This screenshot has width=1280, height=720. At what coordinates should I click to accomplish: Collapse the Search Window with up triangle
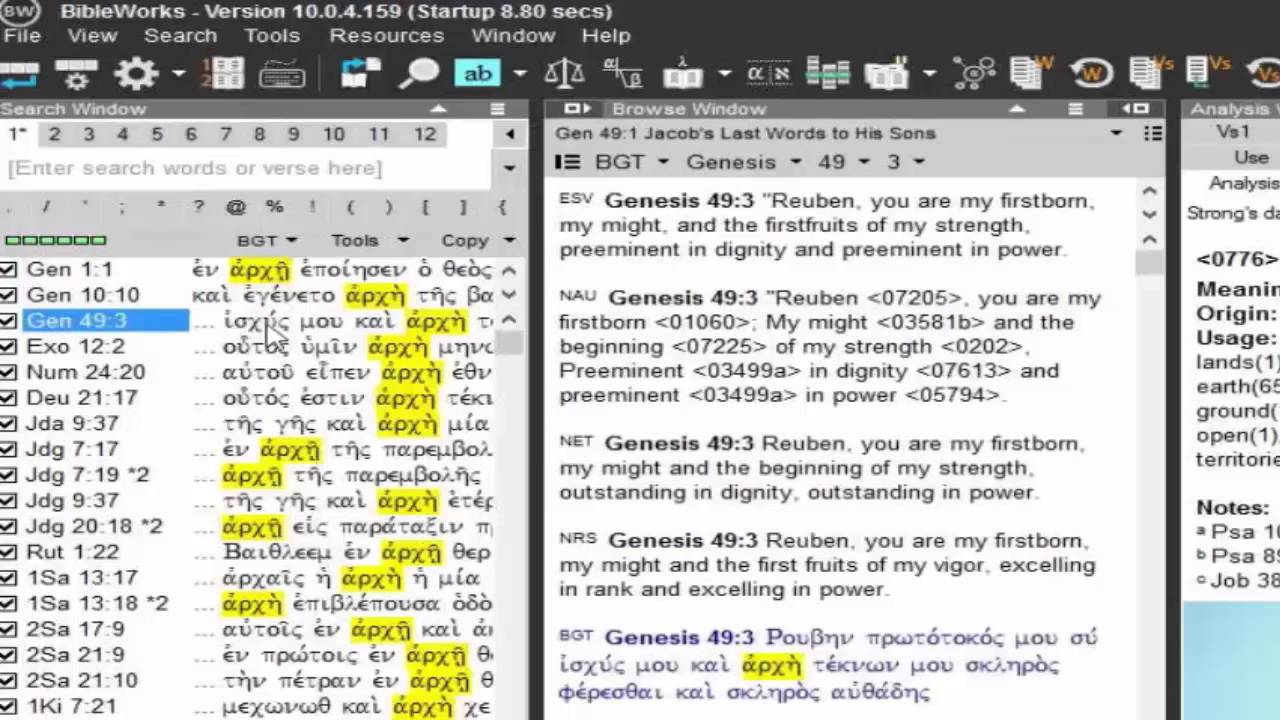coord(438,109)
